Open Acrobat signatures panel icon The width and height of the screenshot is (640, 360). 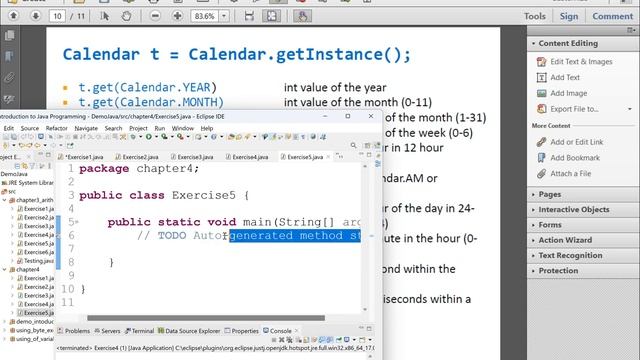9,99
